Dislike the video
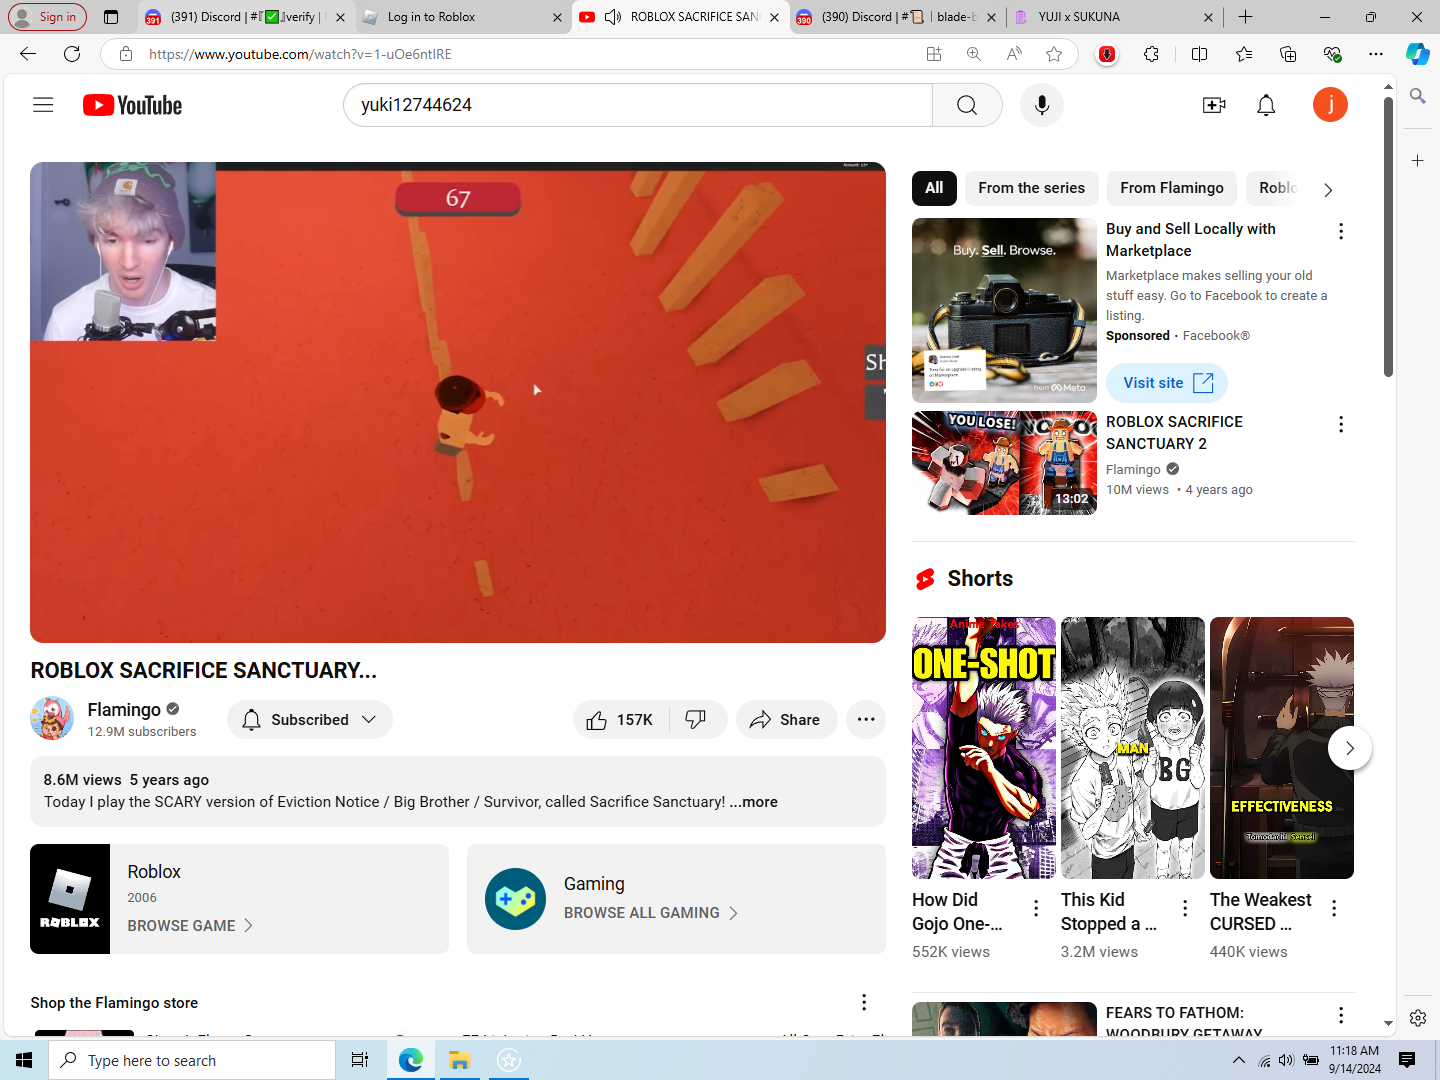 pyautogui.click(x=697, y=720)
